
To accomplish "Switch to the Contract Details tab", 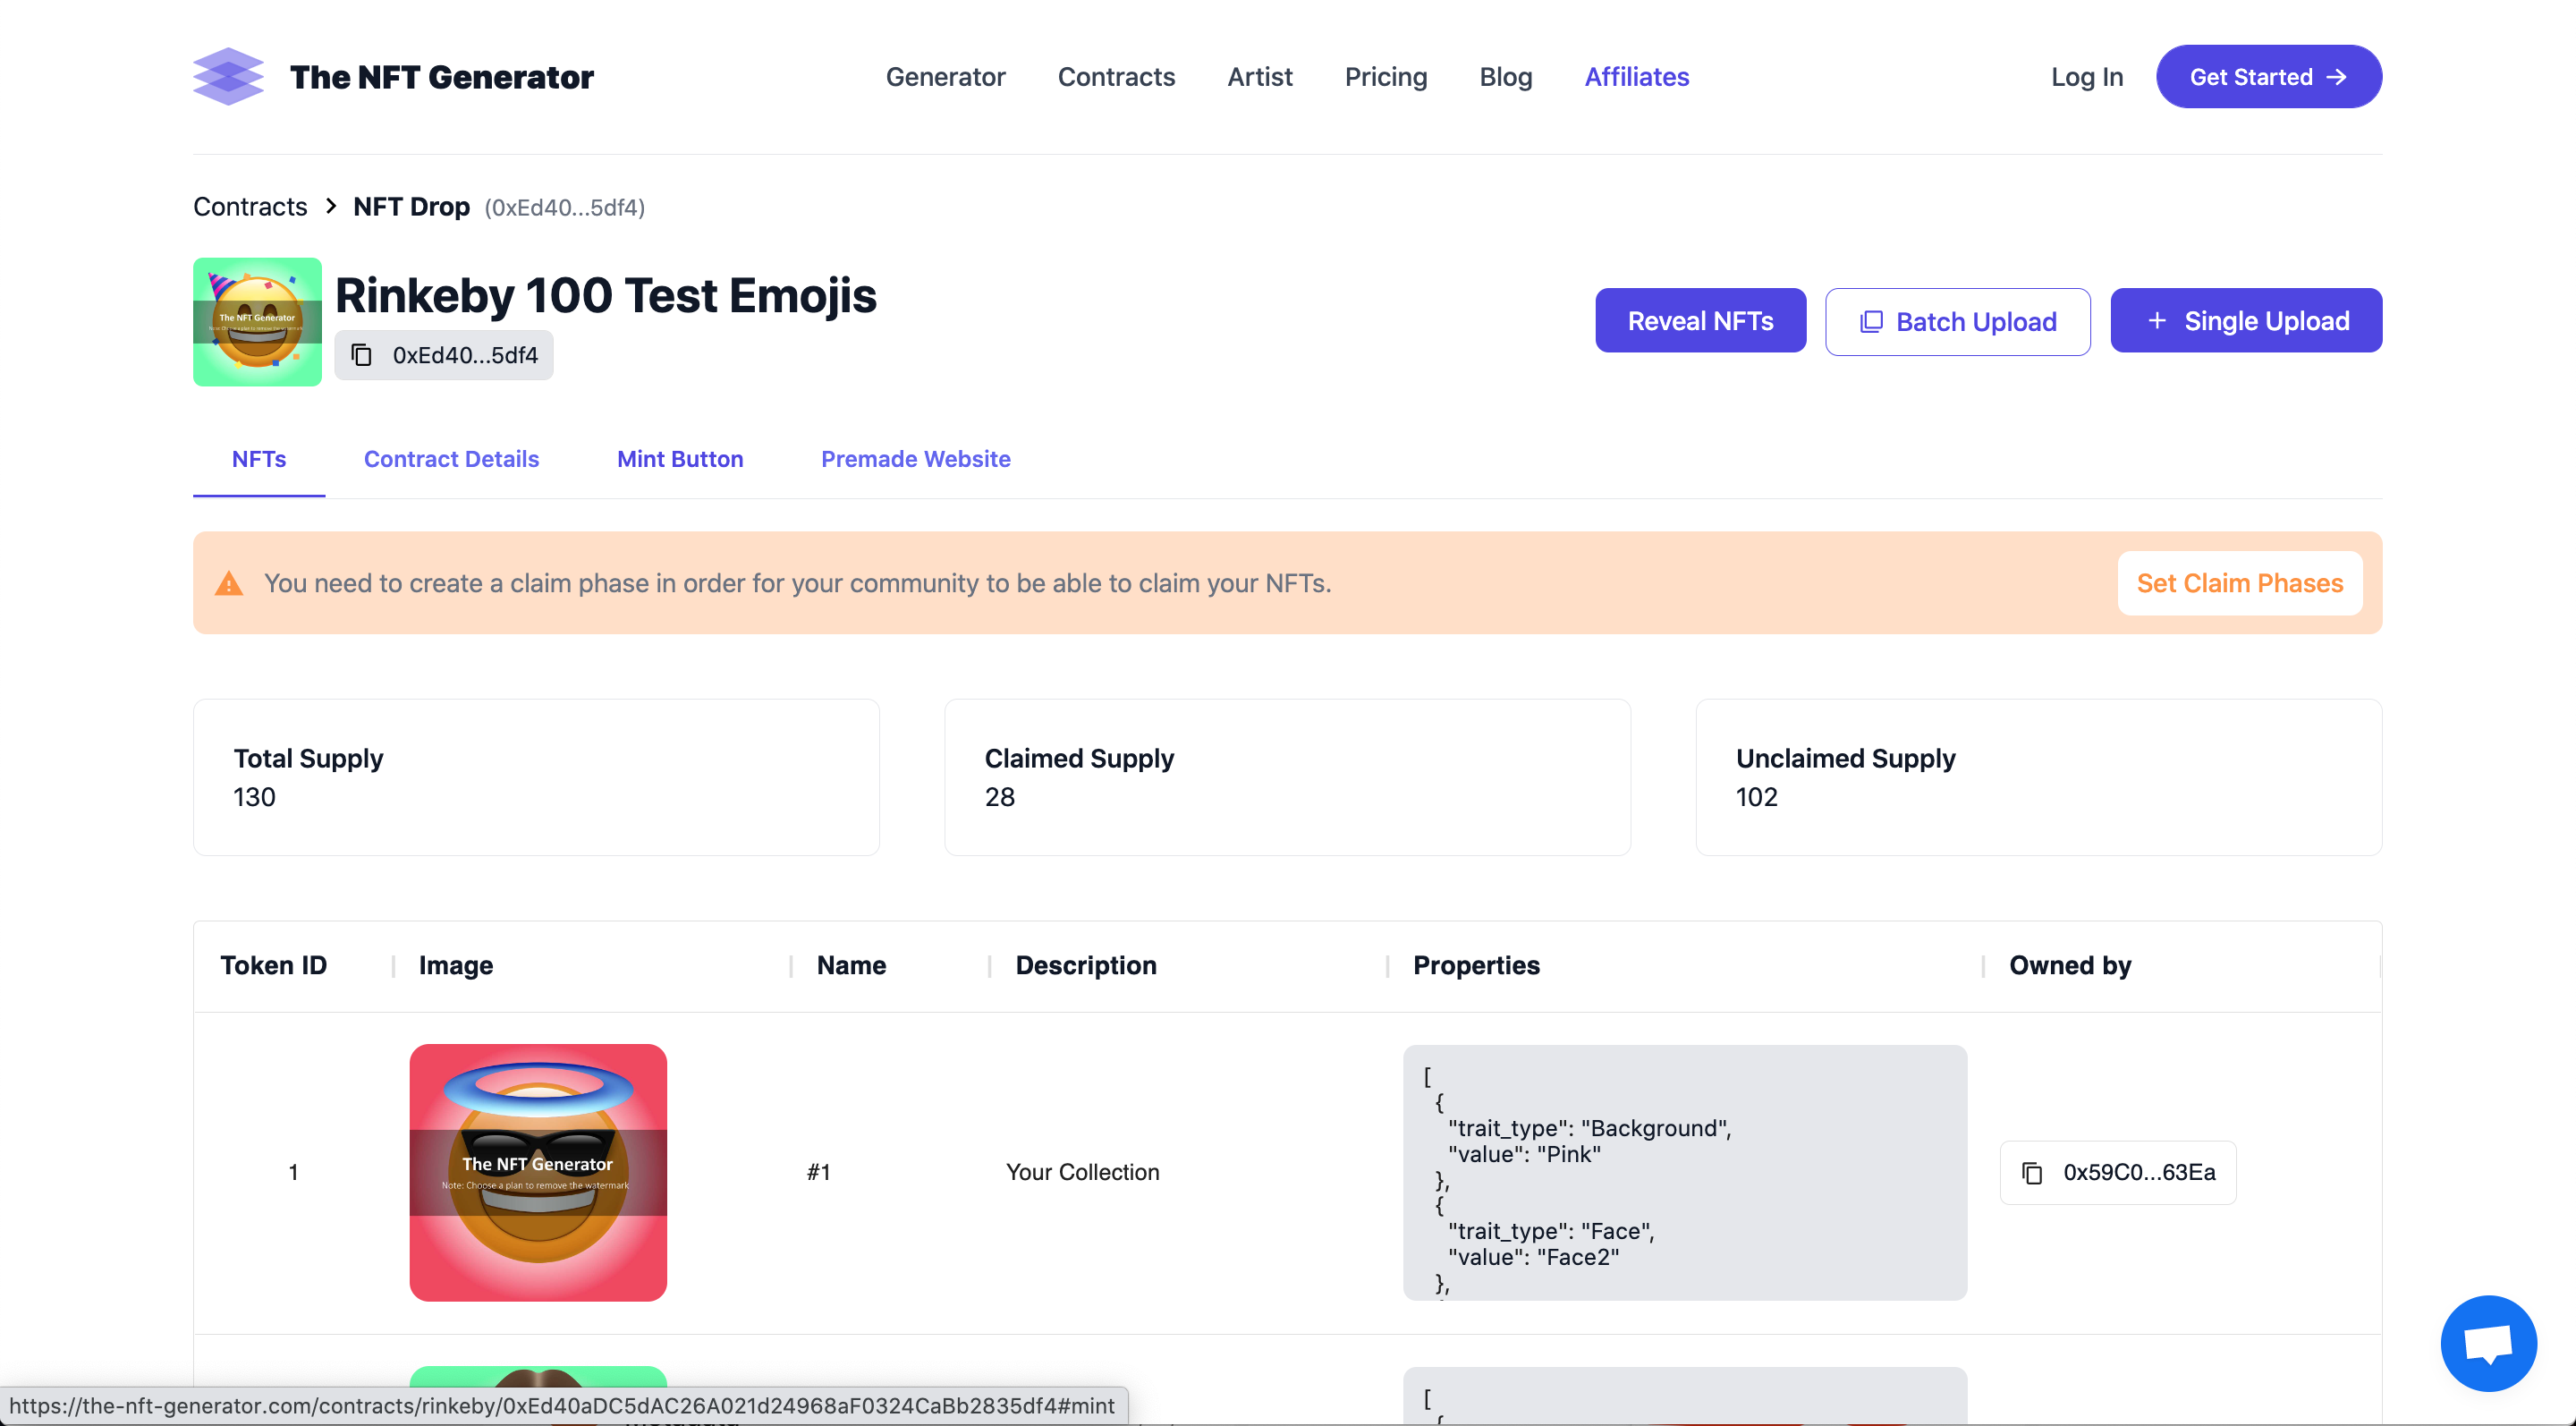I will [x=451, y=459].
